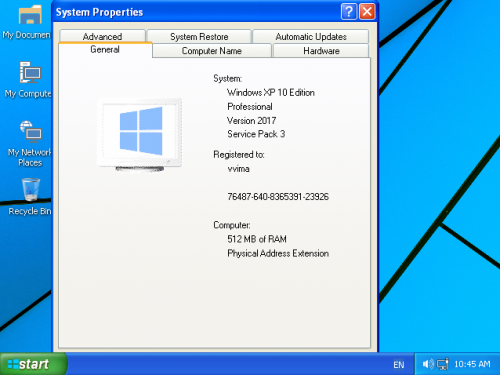Open the Computer Name tab
The image size is (500, 375).
click(212, 51)
